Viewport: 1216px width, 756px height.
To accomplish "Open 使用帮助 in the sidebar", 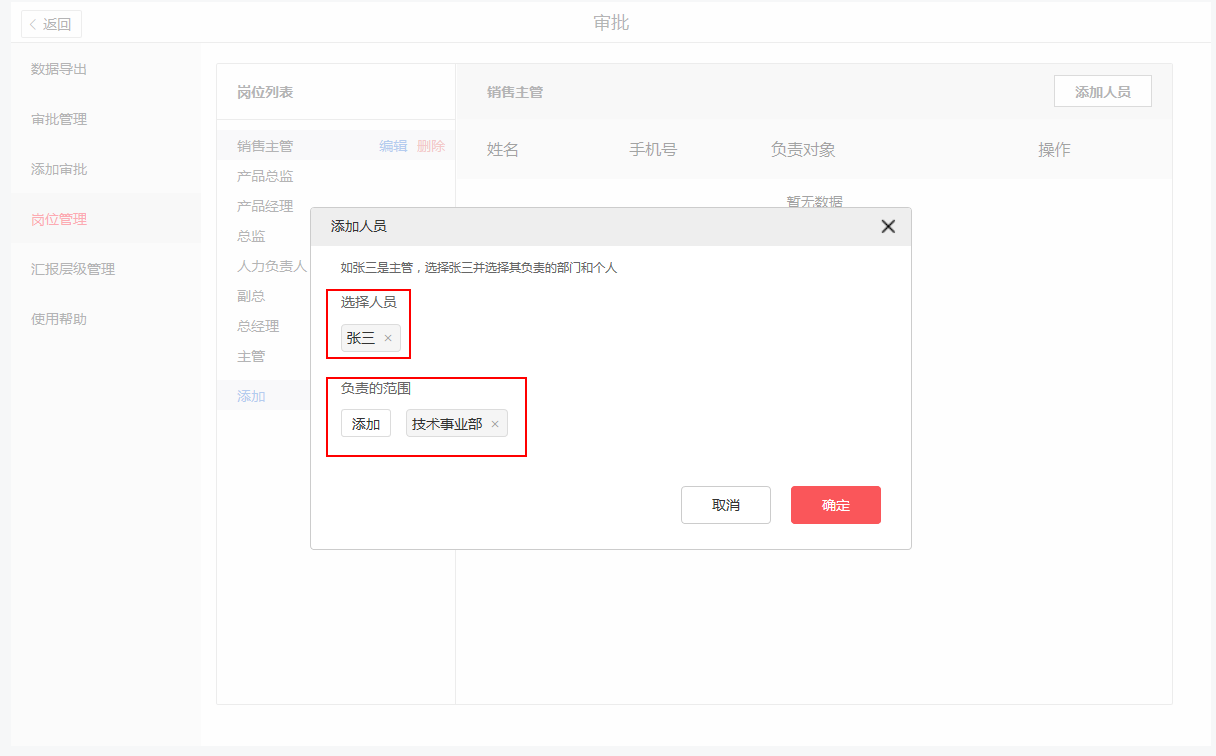I will [59, 319].
